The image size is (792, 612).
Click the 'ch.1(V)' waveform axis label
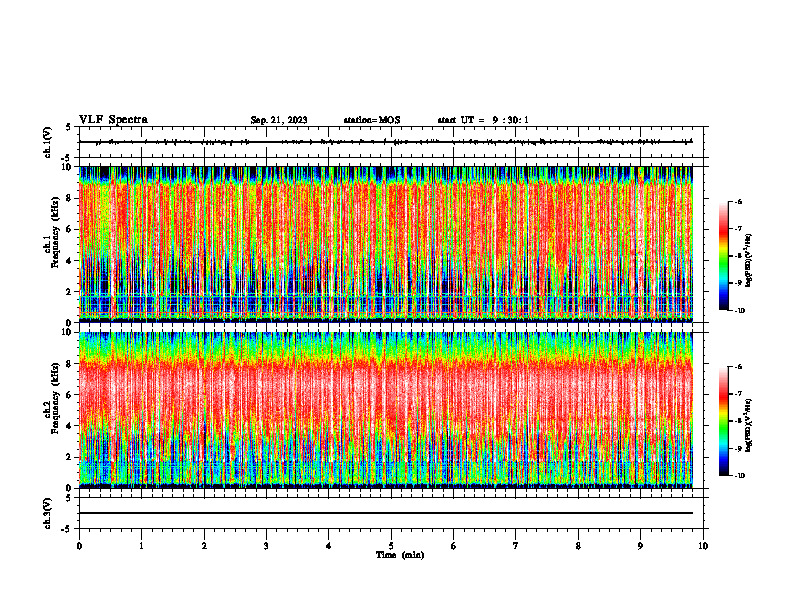tap(48, 142)
